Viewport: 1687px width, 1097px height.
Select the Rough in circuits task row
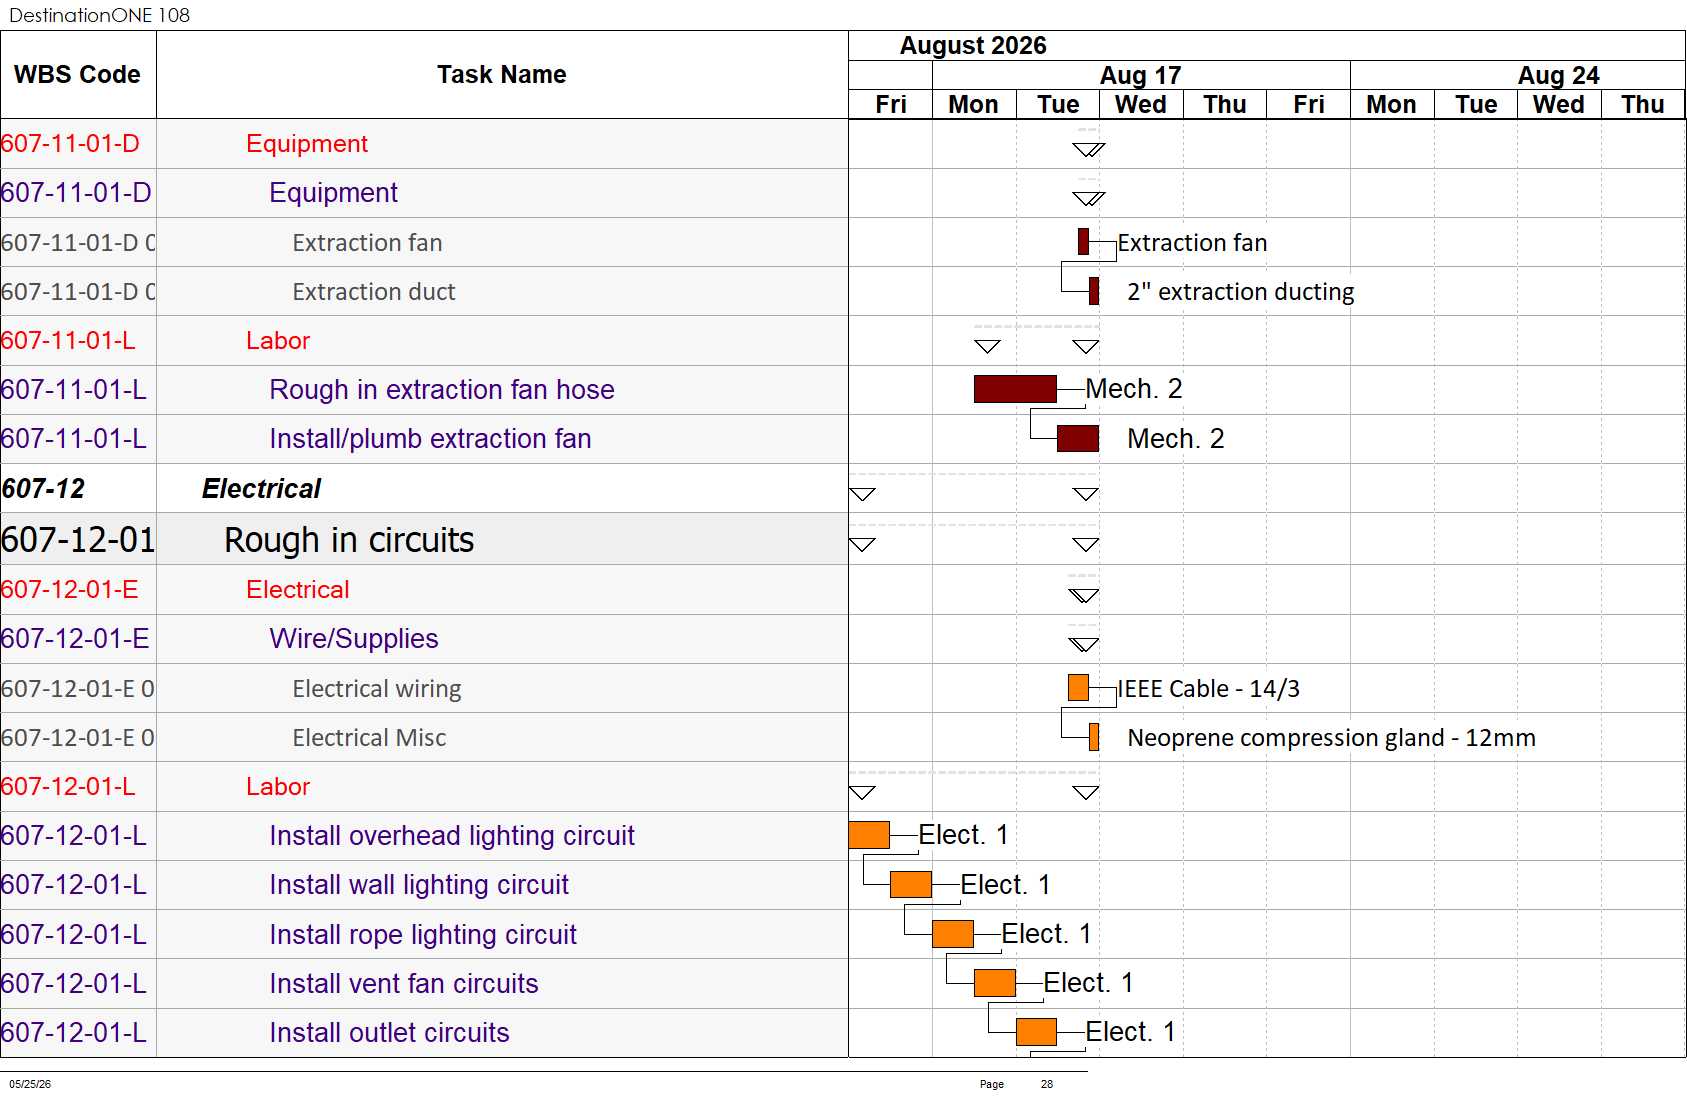424,539
